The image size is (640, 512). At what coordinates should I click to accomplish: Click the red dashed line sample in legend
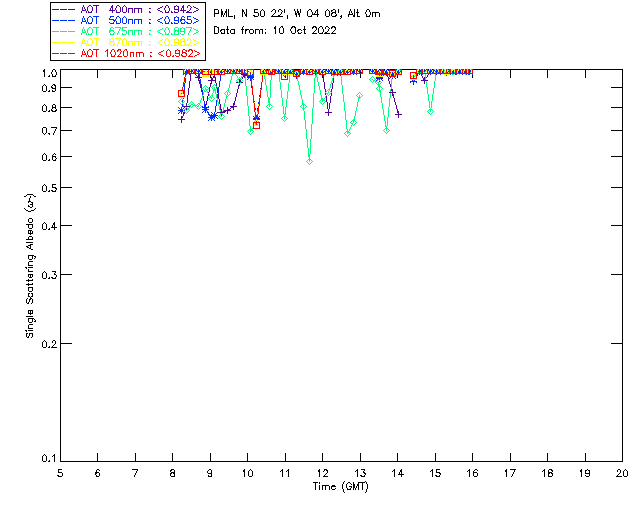(64, 53)
